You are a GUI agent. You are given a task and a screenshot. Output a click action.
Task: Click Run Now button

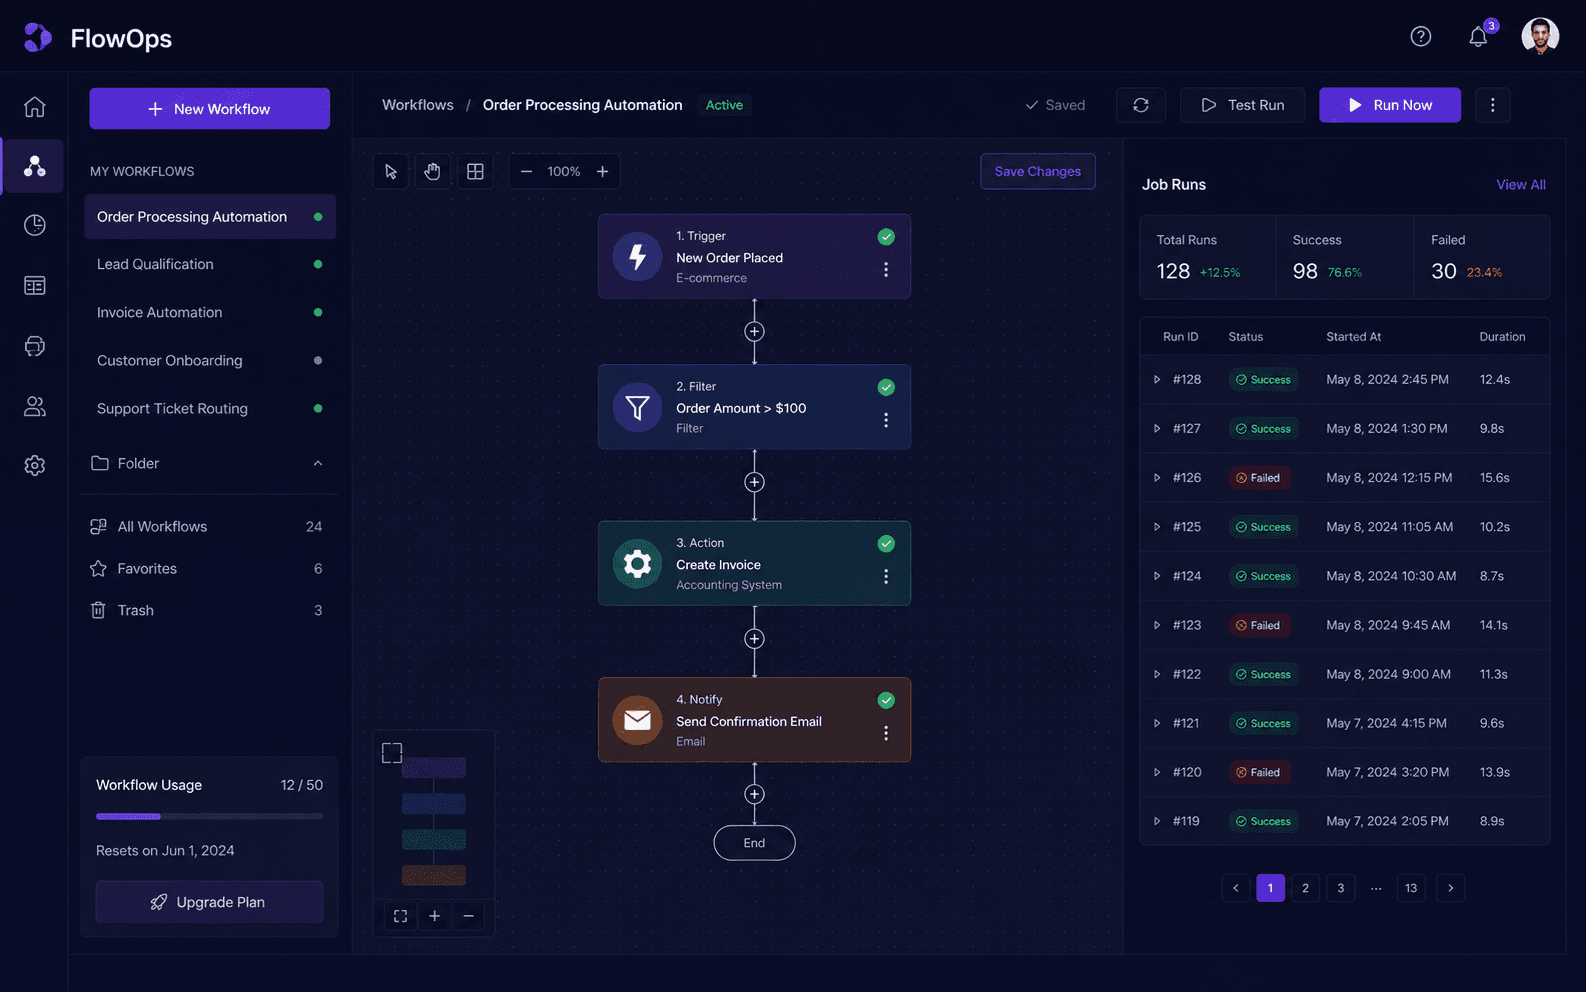coord(1390,105)
